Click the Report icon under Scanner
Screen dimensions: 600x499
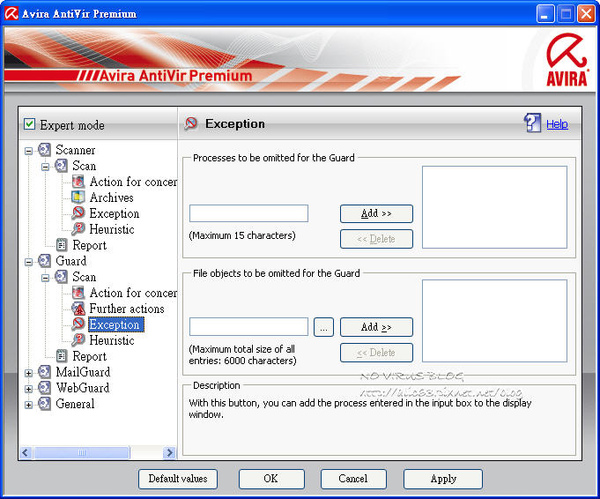click(61, 245)
